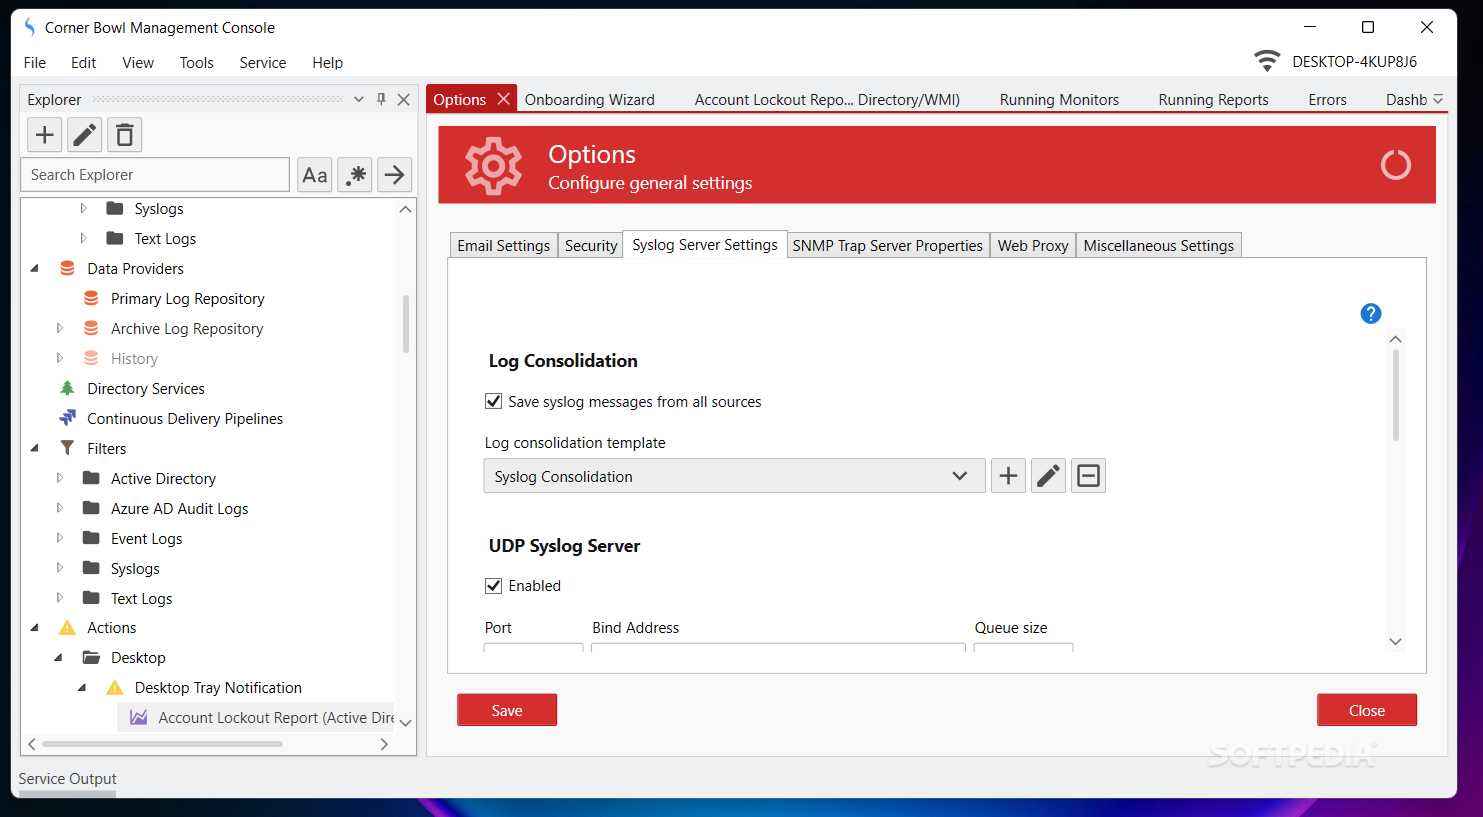Switch to SNMP Trap Server Properties tab

[888, 245]
